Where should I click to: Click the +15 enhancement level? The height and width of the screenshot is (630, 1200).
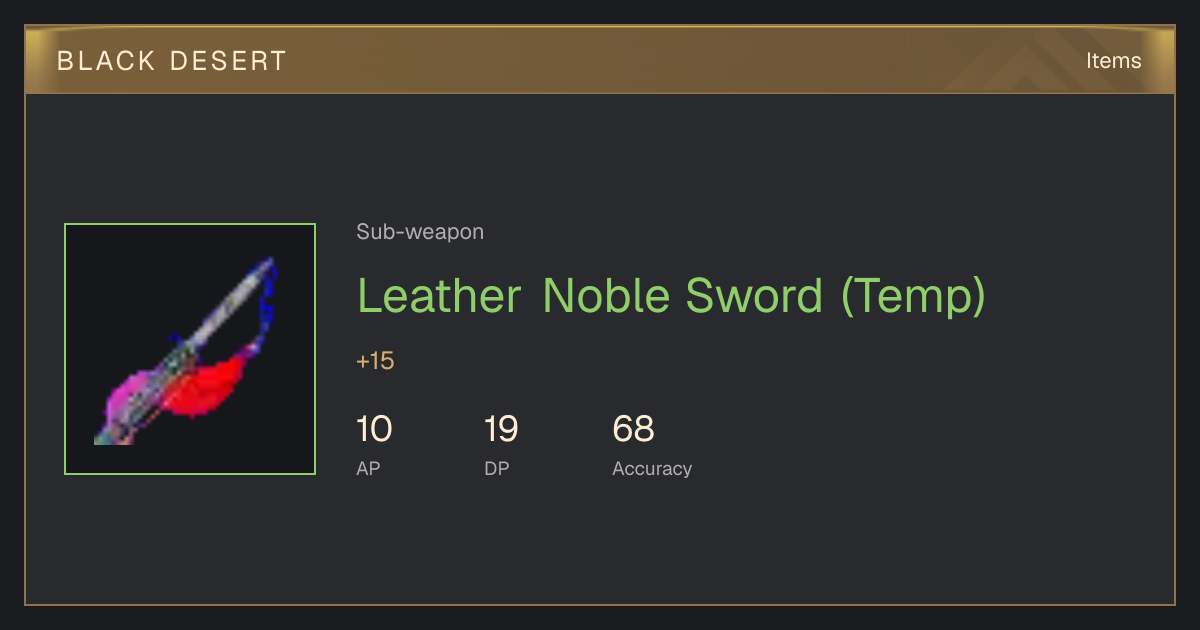375,361
